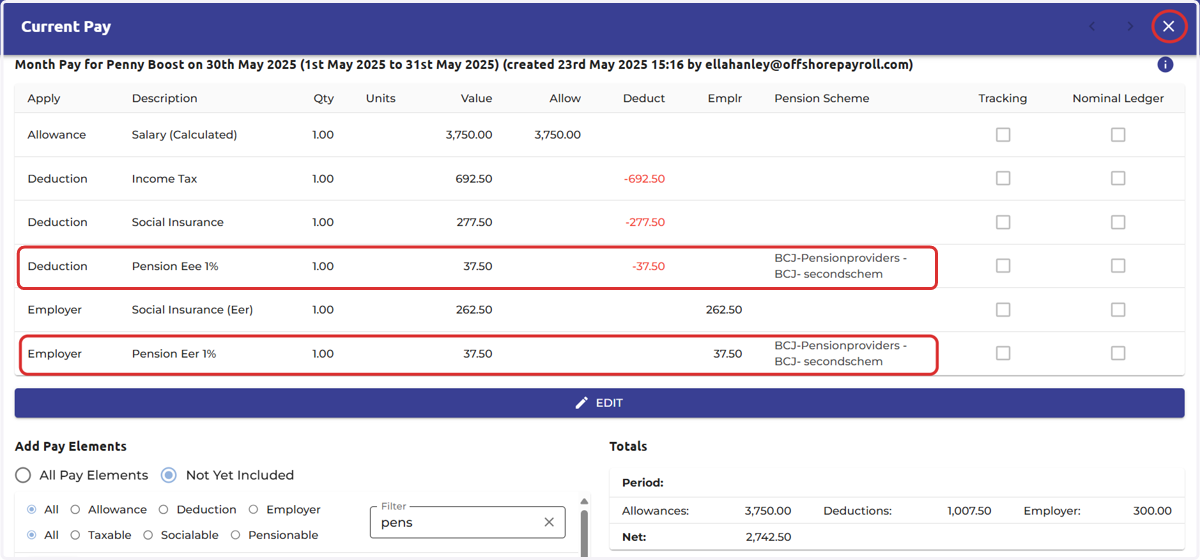1200x560 pixels.
Task: Click the 3,750.00 Allow column amount
Action: (x=557, y=135)
